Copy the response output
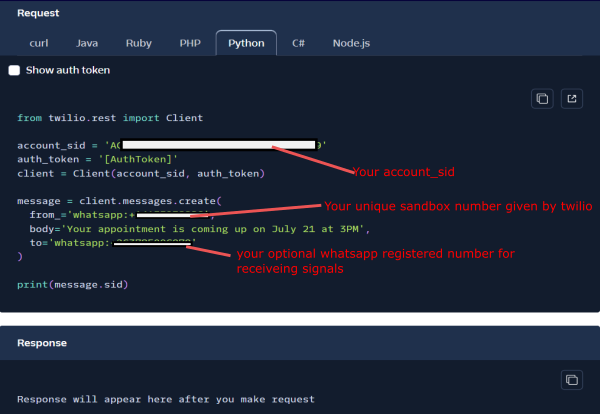The height and width of the screenshot is (414, 600). [572, 380]
